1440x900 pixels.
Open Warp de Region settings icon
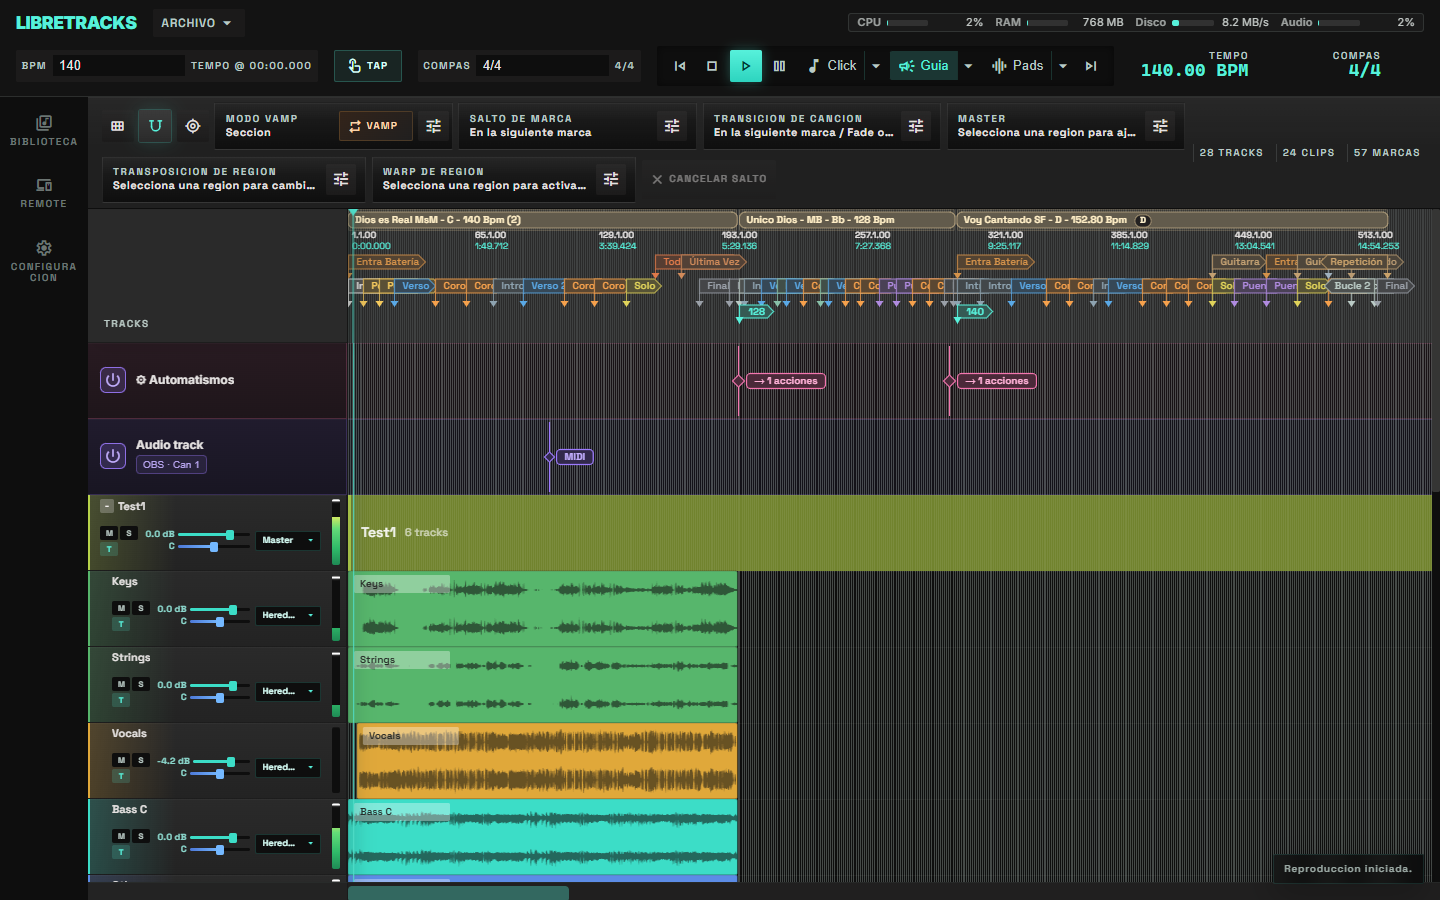[x=611, y=179]
